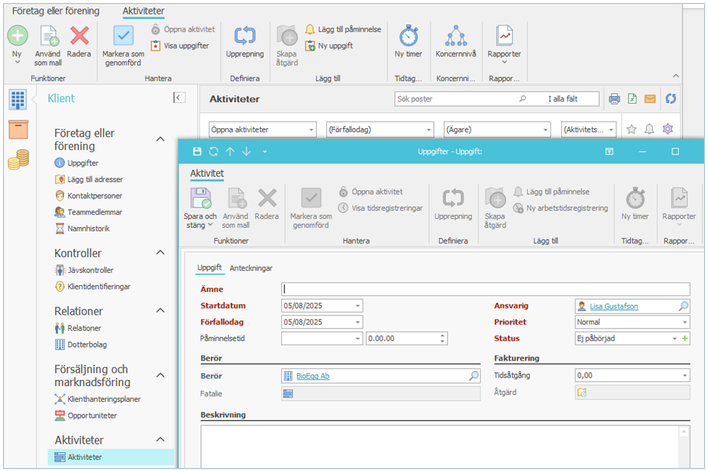Image resolution: width=708 pixels, height=471 pixels.
Task: Expand the Prioritet Normal dropdown
Action: coord(632,322)
